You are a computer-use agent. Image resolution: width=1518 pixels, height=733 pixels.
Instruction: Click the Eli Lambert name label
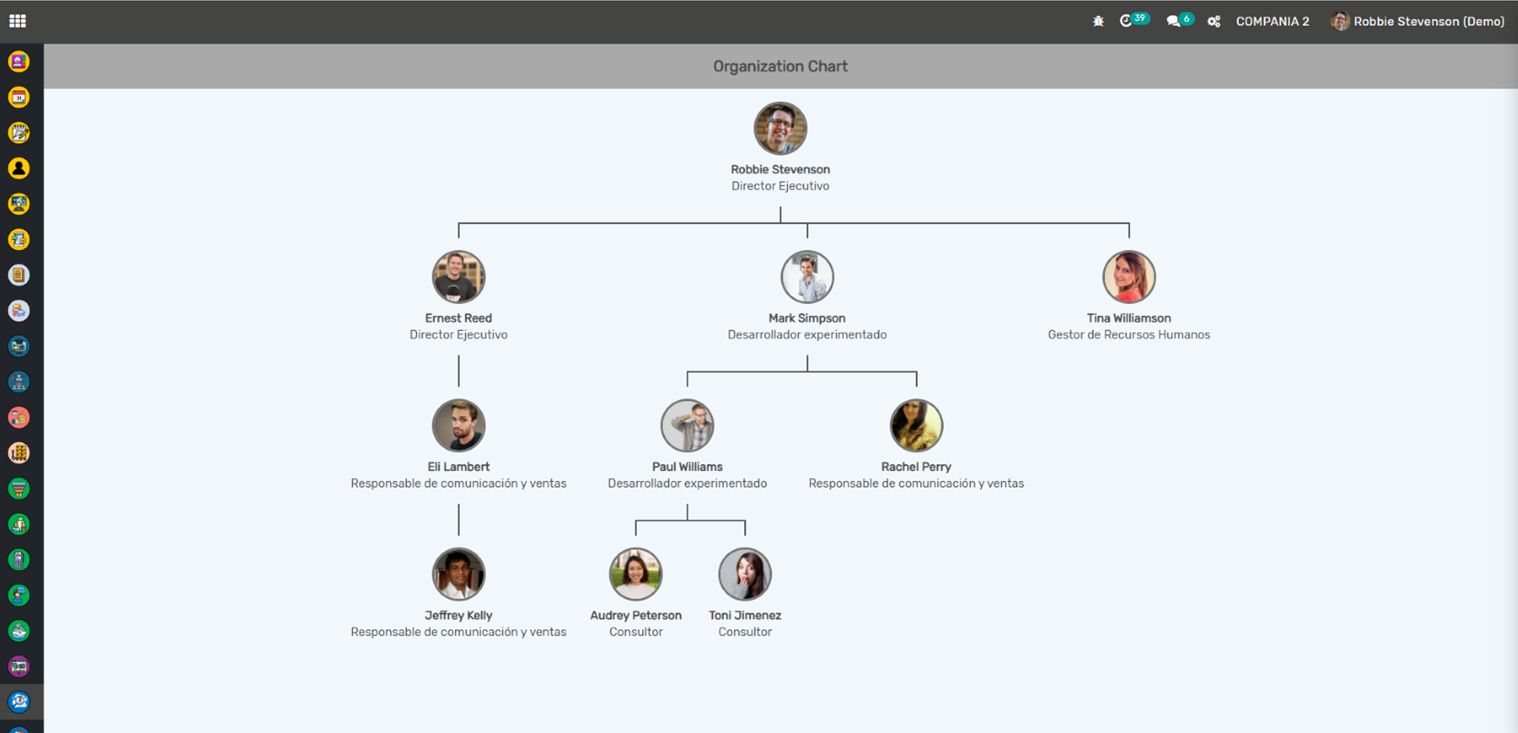(458, 467)
